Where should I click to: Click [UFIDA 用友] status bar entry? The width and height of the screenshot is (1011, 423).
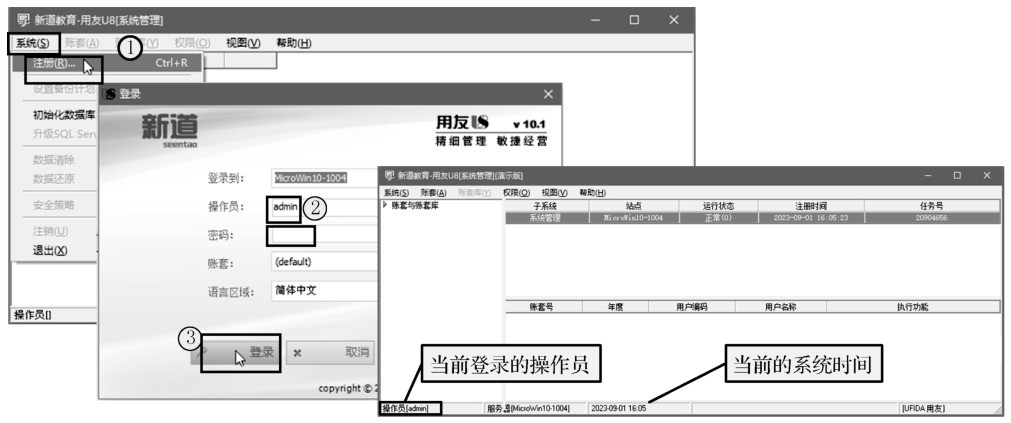923,408
